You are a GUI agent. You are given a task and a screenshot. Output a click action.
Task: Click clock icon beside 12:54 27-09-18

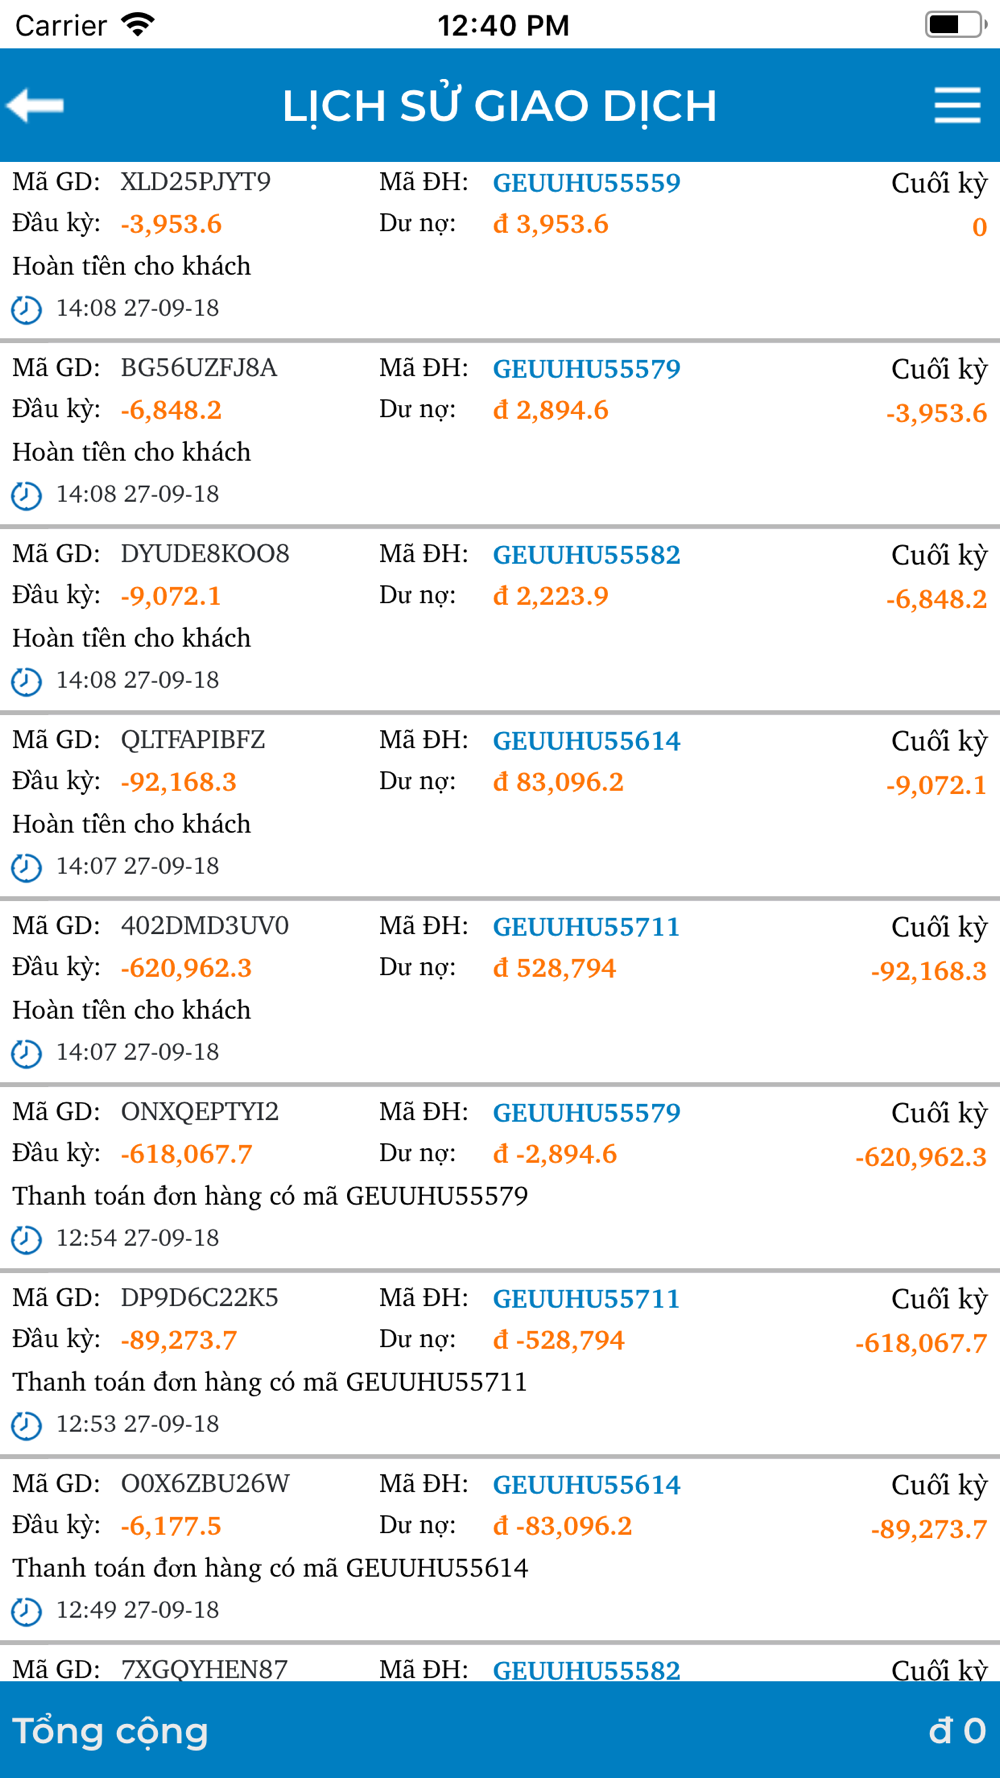[x=26, y=1239]
